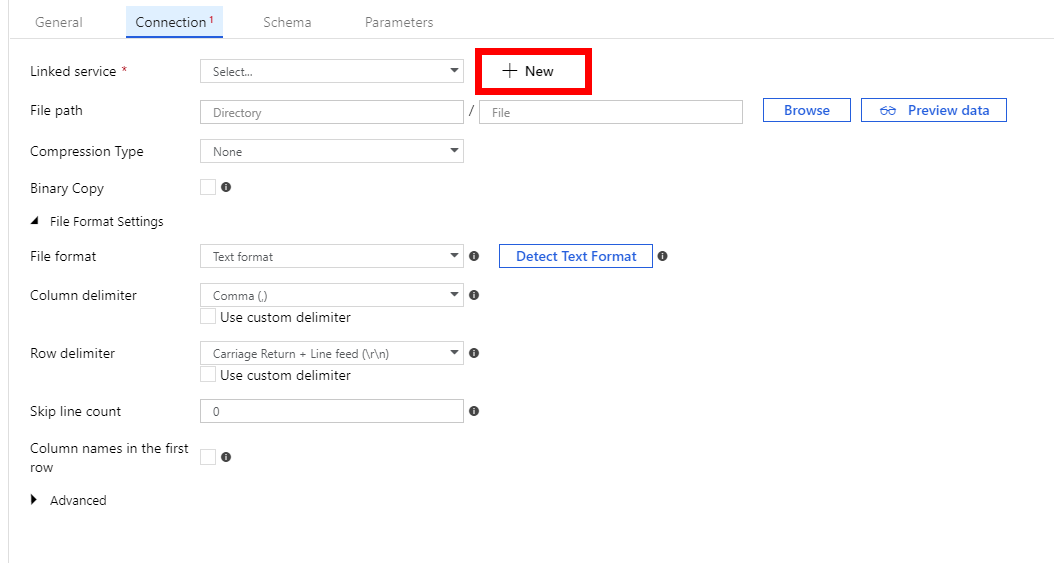Image resolution: width=1054 pixels, height=563 pixels.
Task: Click the New linked service button
Action: [x=532, y=71]
